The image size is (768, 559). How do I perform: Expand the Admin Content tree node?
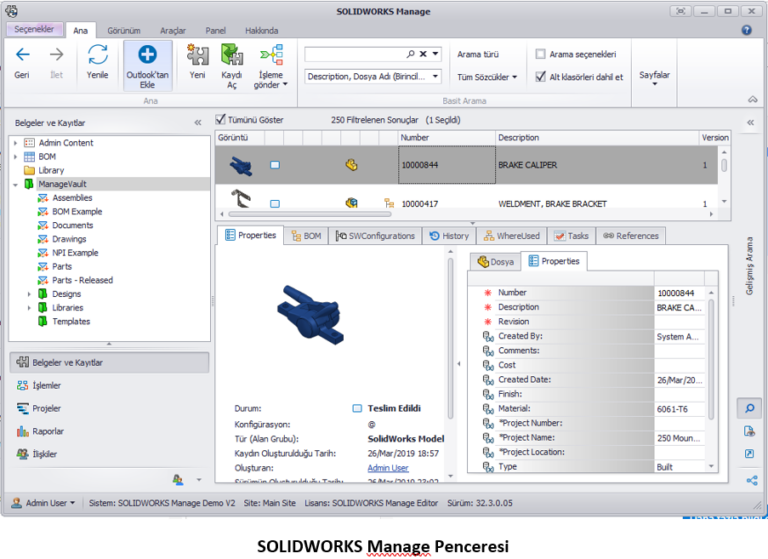click(x=16, y=143)
